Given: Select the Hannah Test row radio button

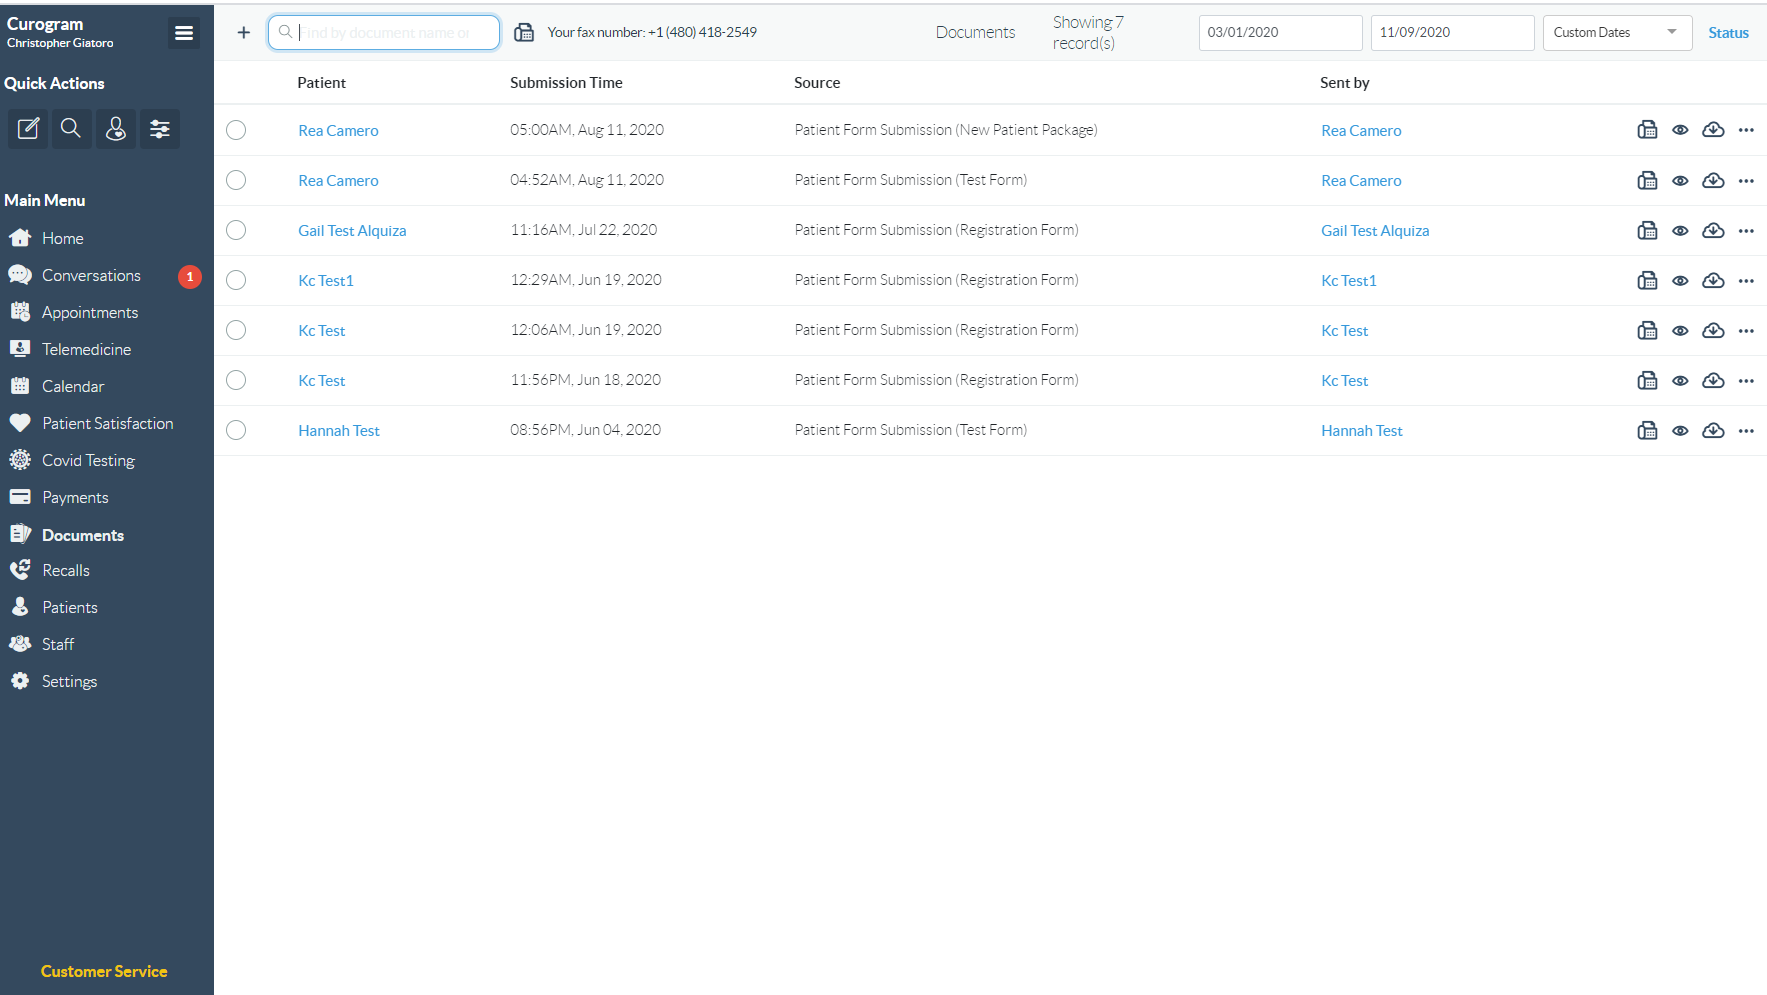Looking at the screenshot, I should tap(236, 430).
